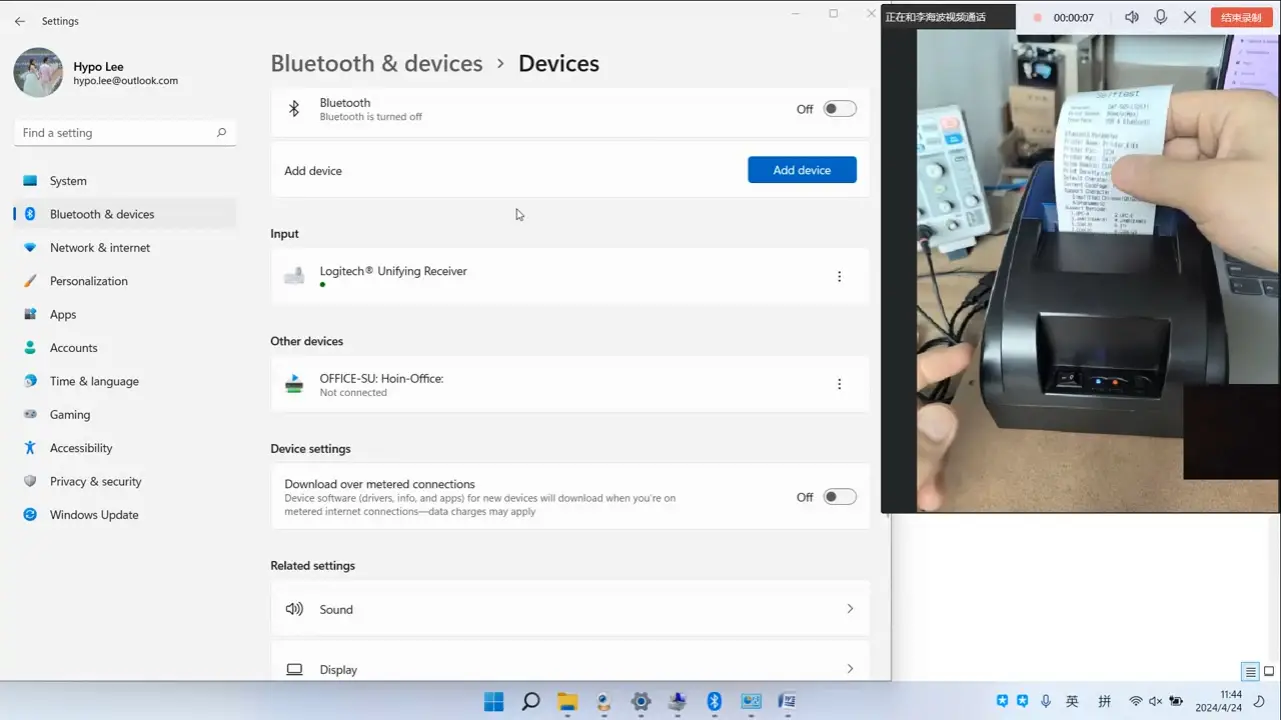Turn on the Bluetooth toggle

[x=839, y=109]
